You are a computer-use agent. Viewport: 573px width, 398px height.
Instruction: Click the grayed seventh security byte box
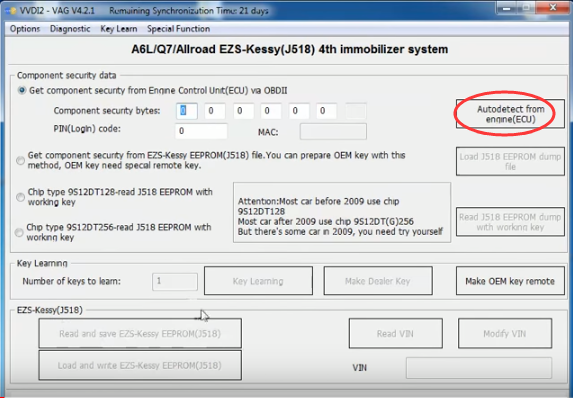pyautogui.click(x=356, y=111)
